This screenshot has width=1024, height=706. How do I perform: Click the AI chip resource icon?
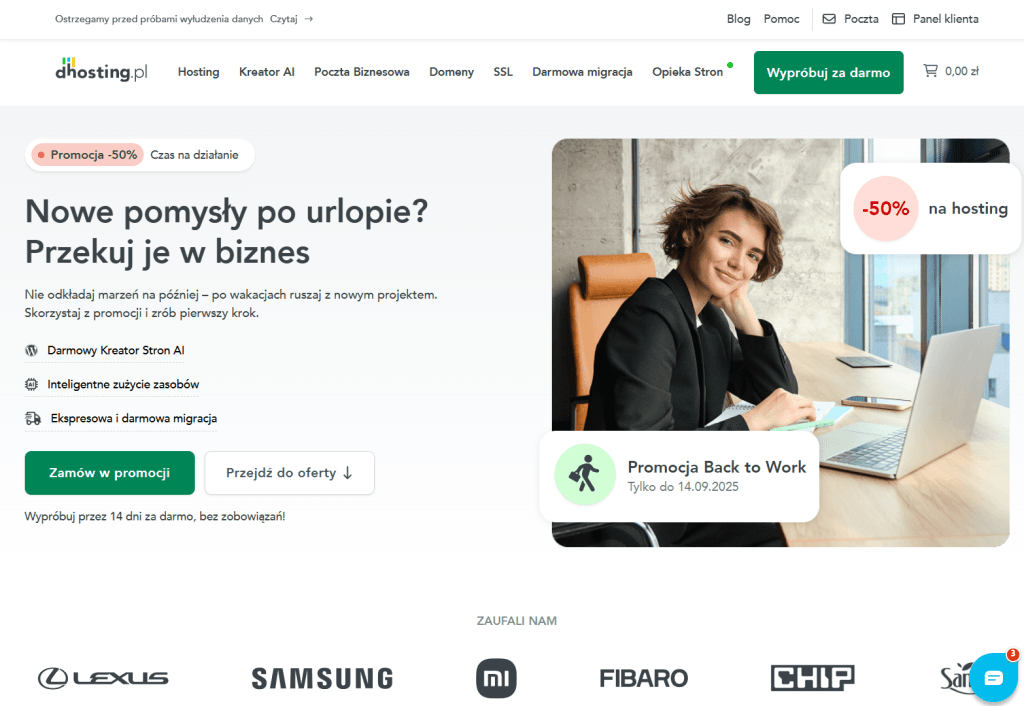click(31, 384)
